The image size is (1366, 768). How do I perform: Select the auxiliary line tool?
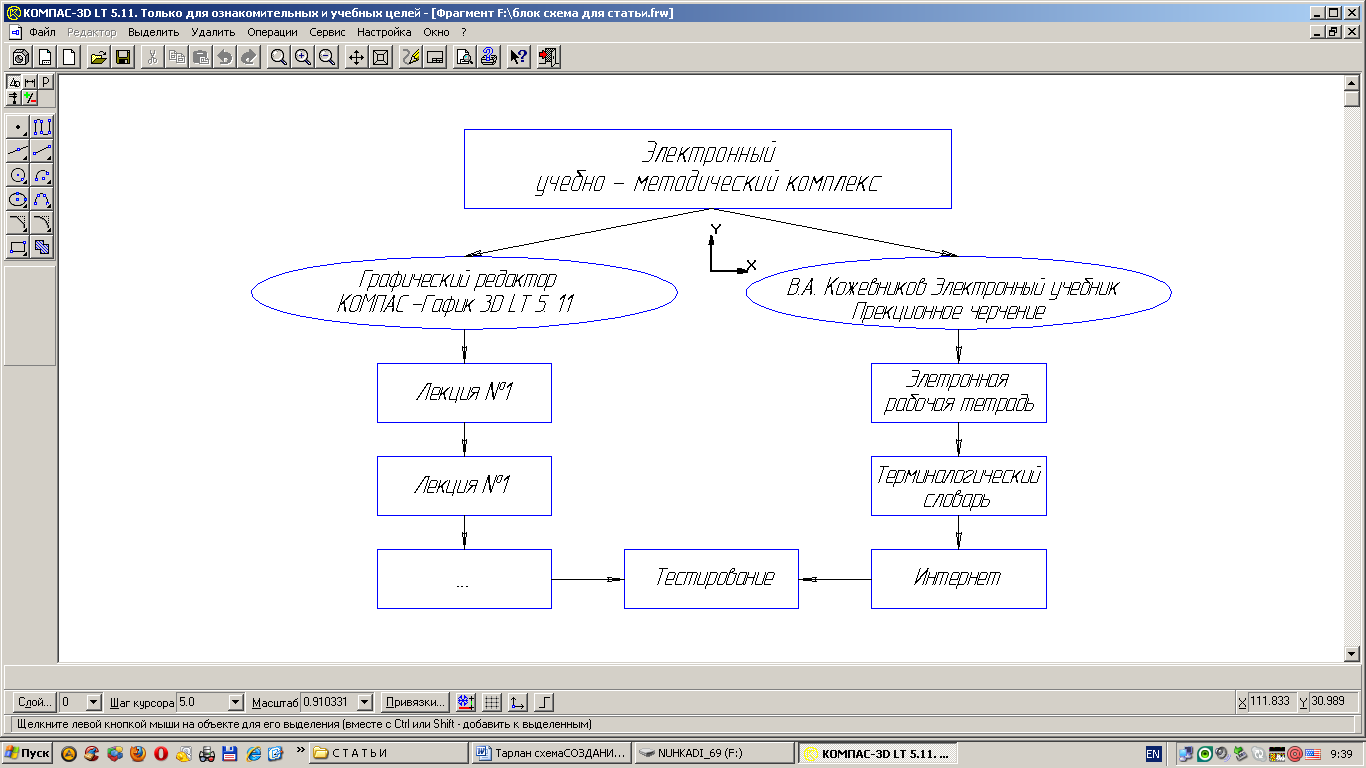(x=18, y=151)
